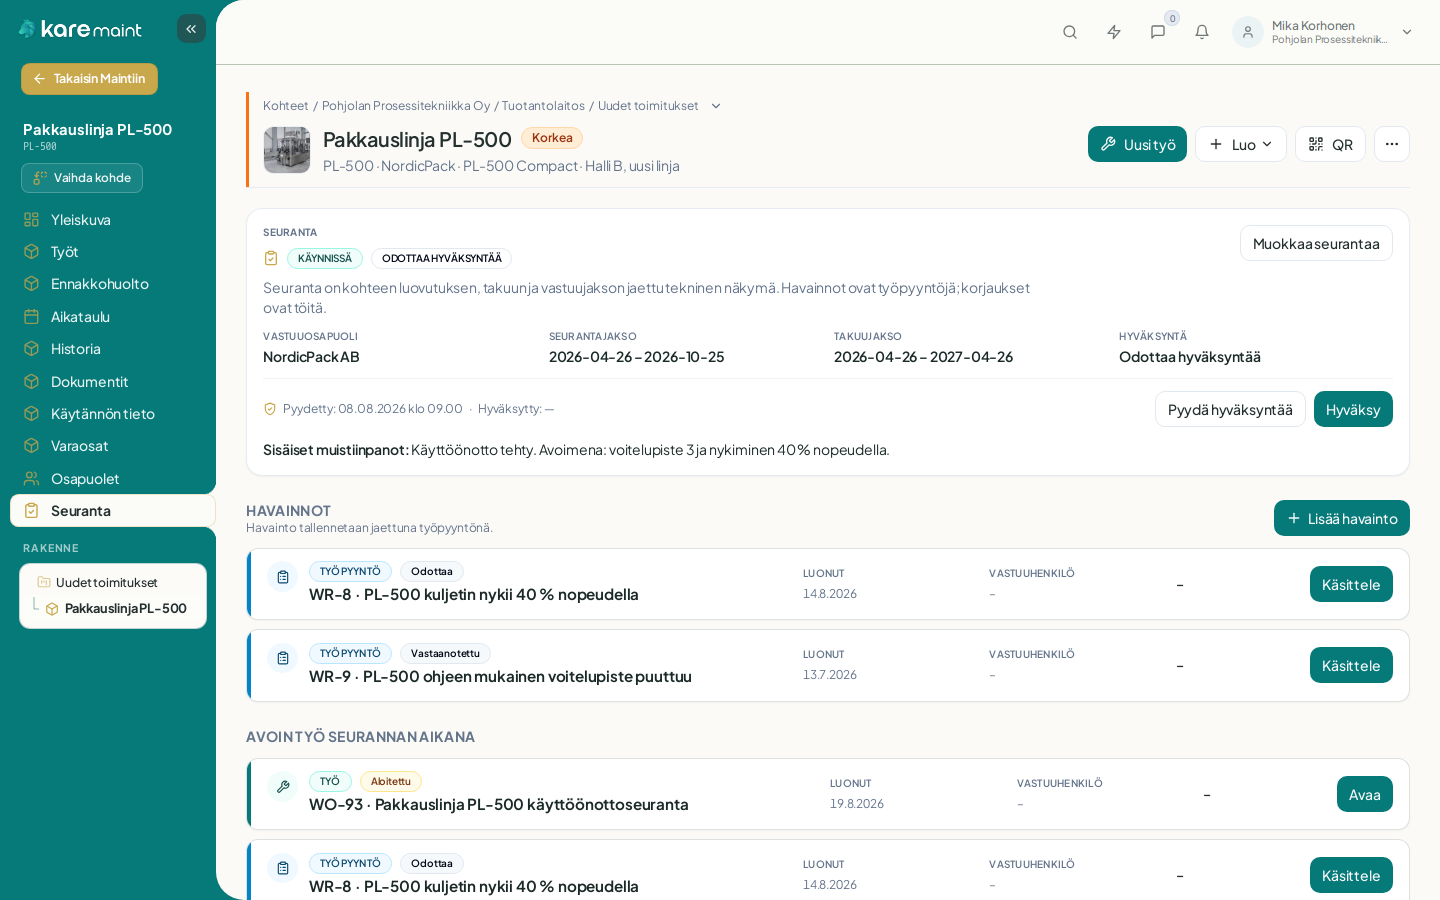Image resolution: width=1440 pixels, height=900 pixels.
Task: Click the NordicPack AB responsible party value
Action: 311,357
